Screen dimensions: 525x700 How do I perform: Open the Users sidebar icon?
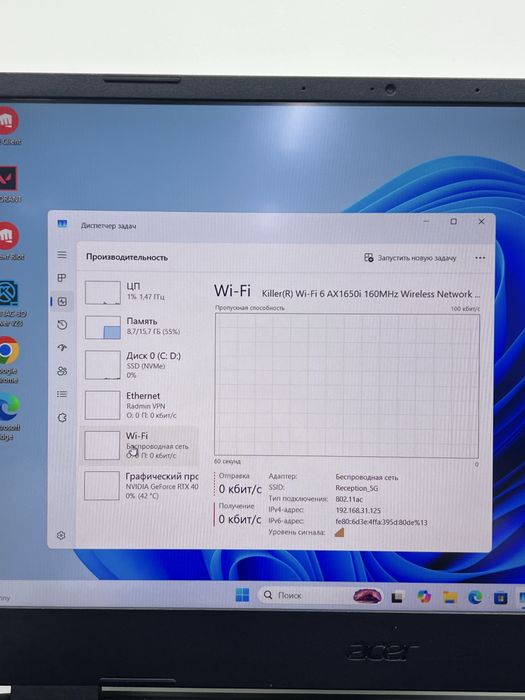coord(62,371)
